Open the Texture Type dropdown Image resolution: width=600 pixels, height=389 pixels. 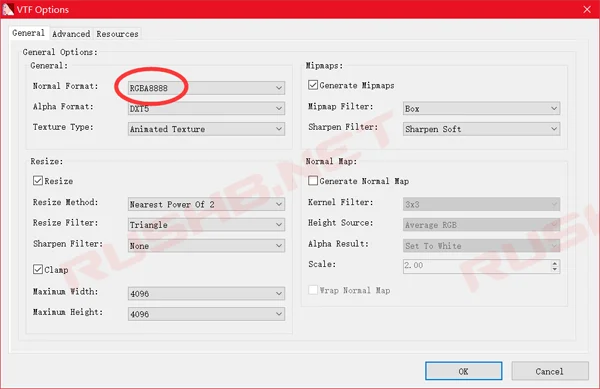tap(206, 129)
